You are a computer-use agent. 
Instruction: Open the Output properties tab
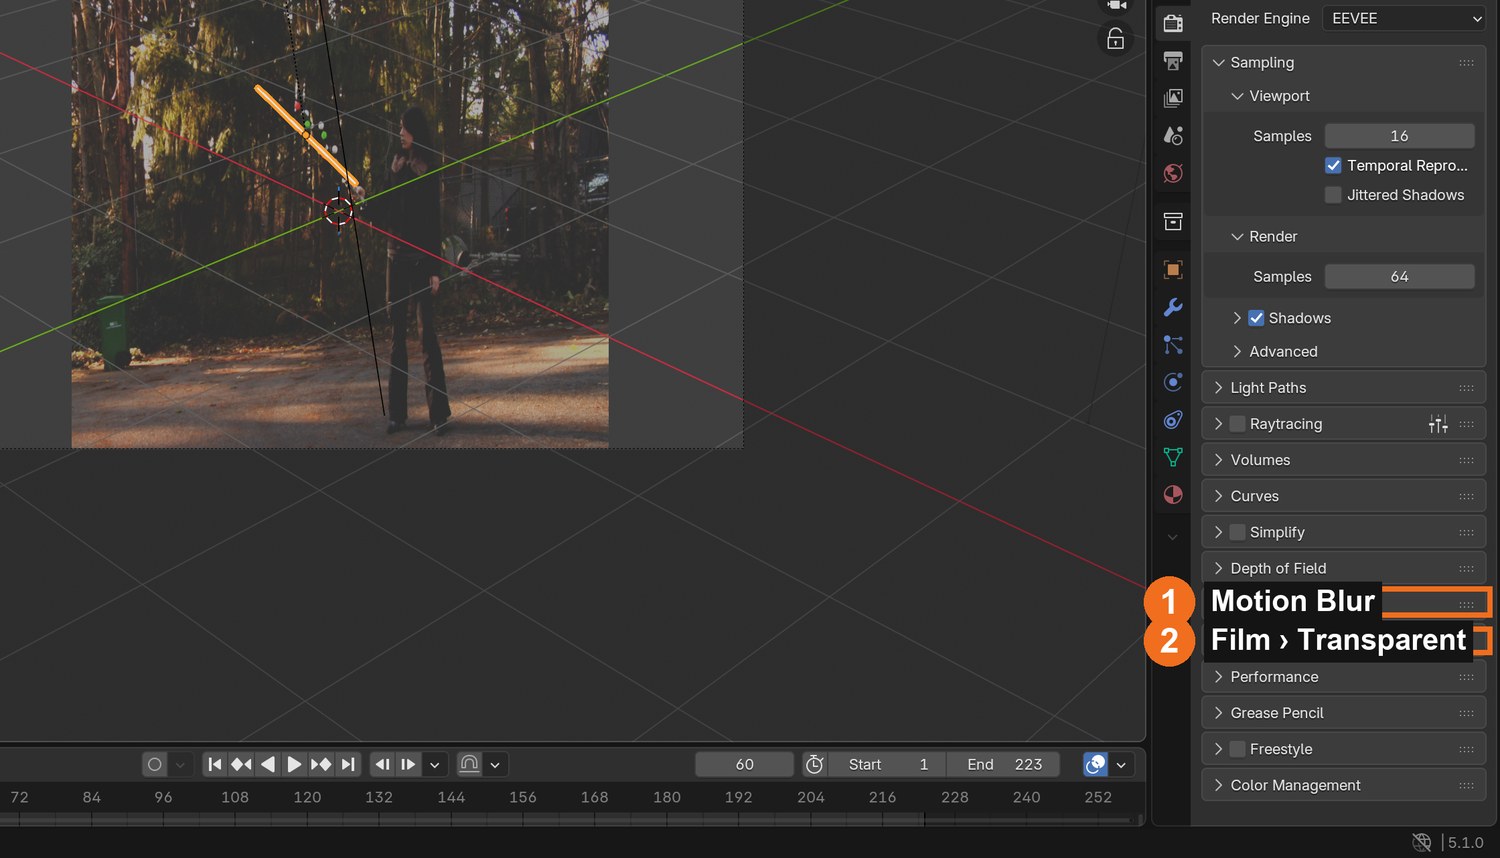pyautogui.click(x=1173, y=61)
